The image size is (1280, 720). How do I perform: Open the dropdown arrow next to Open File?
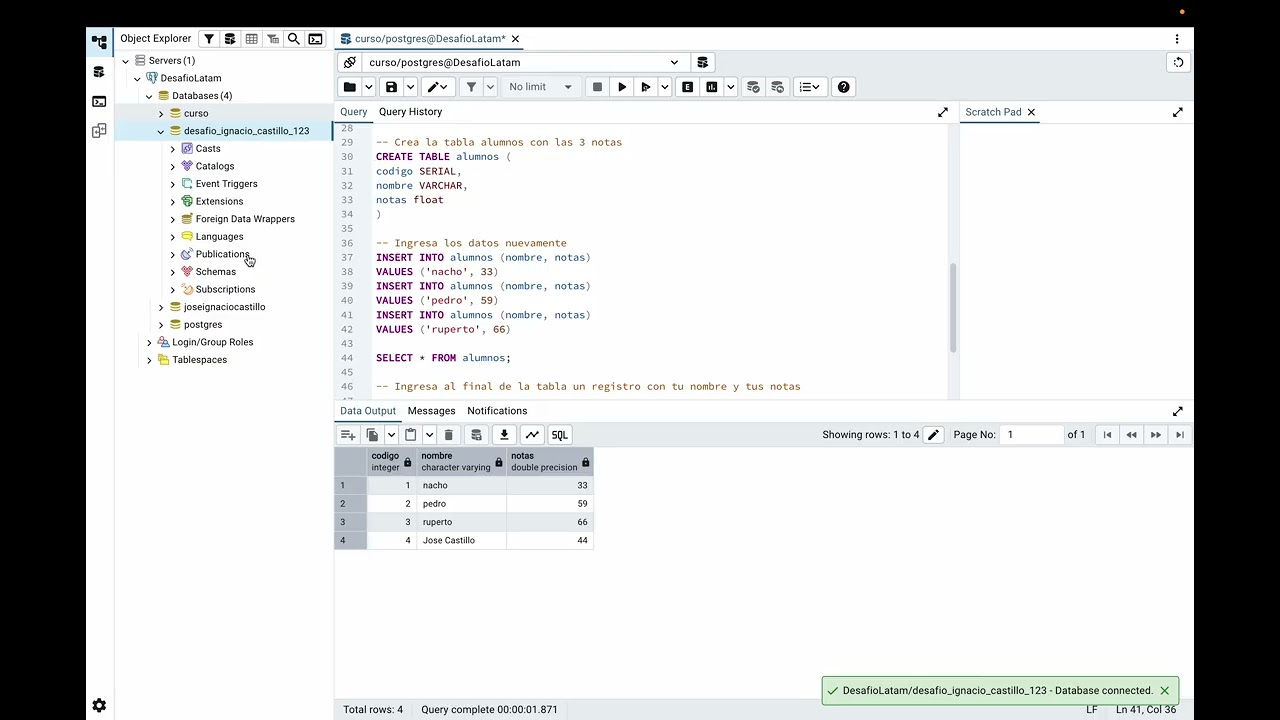click(369, 87)
